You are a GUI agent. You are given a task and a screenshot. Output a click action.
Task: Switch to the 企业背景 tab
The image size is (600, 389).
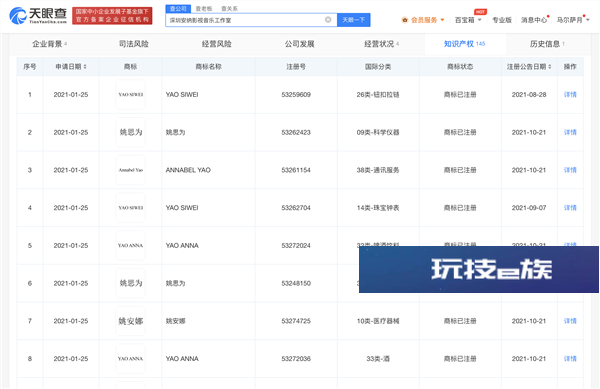pos(49,44)
